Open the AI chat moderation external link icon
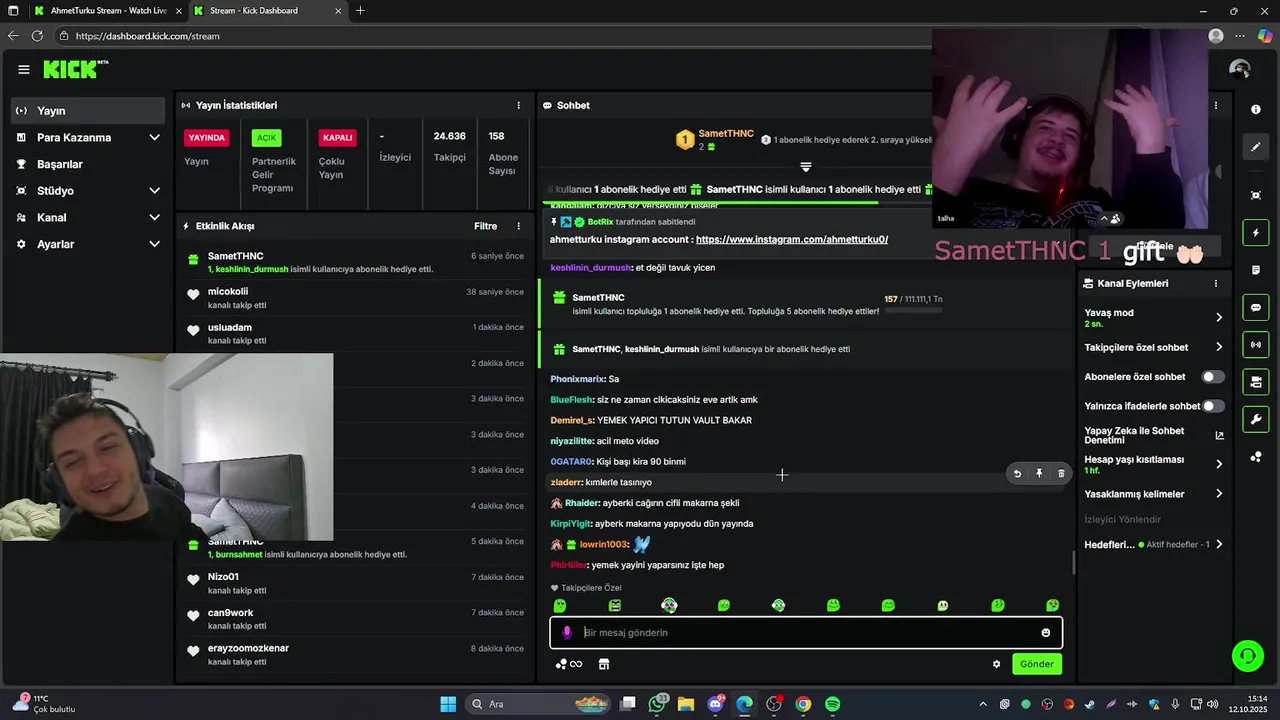The width and height of the screenshot is (1280, 720). pyautogui.click(x=1219, y=436)
